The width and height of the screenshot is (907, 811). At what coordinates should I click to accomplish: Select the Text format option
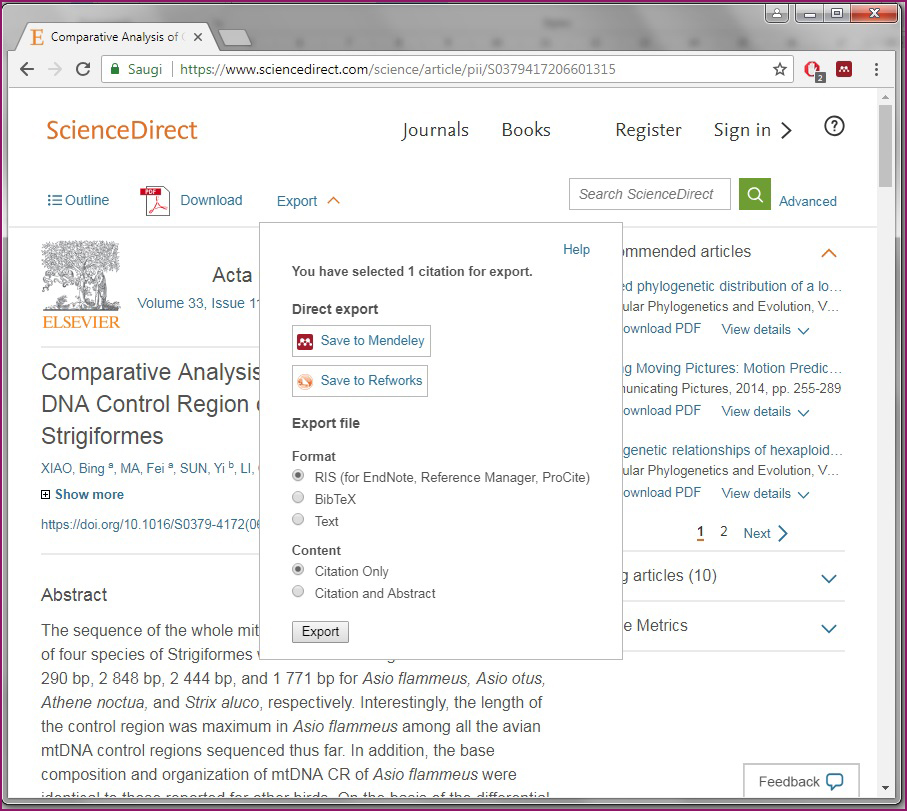(x=298, y=520)
